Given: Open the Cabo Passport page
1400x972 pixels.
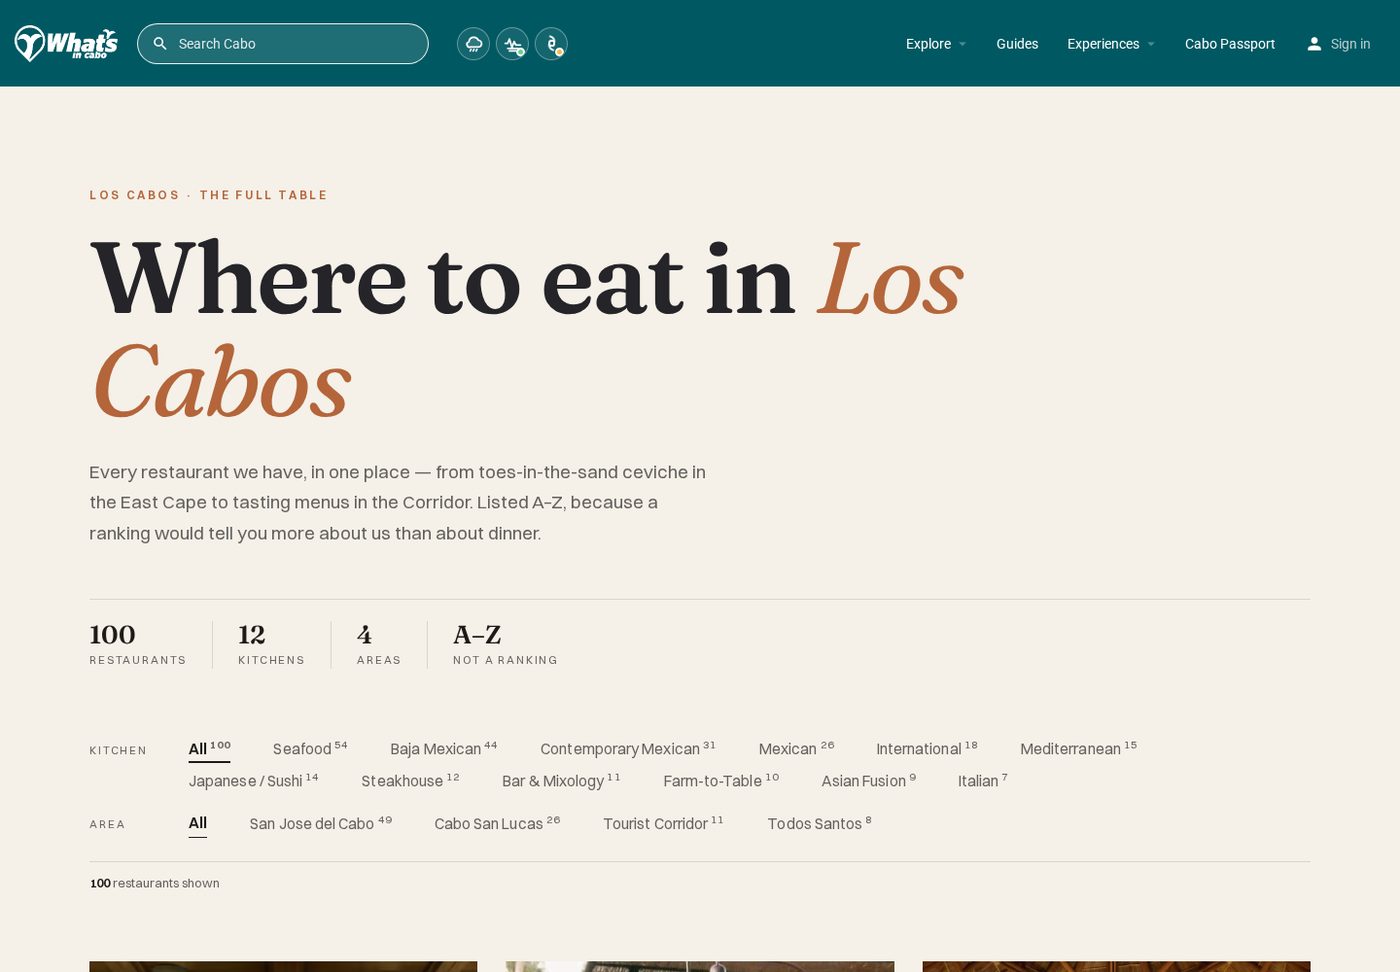Looking at the screenshot, I should click(1230, 44).
